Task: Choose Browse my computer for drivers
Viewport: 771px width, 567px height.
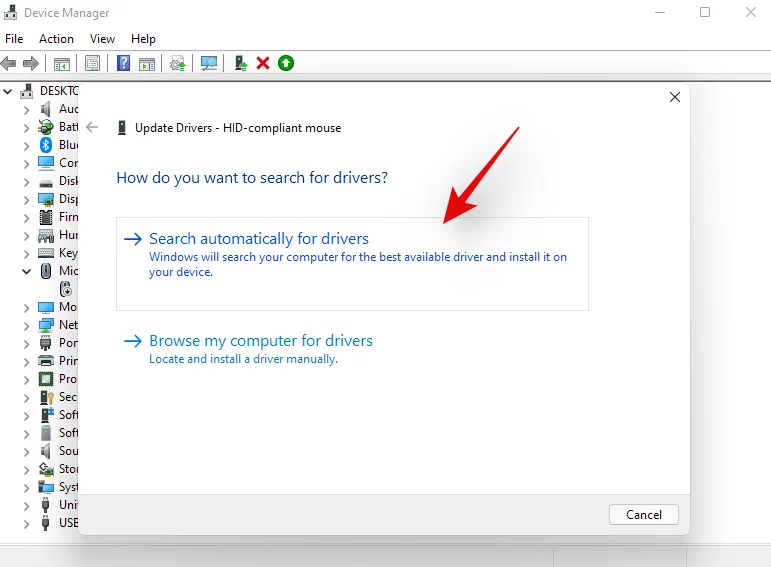Action: coord(248,349)
